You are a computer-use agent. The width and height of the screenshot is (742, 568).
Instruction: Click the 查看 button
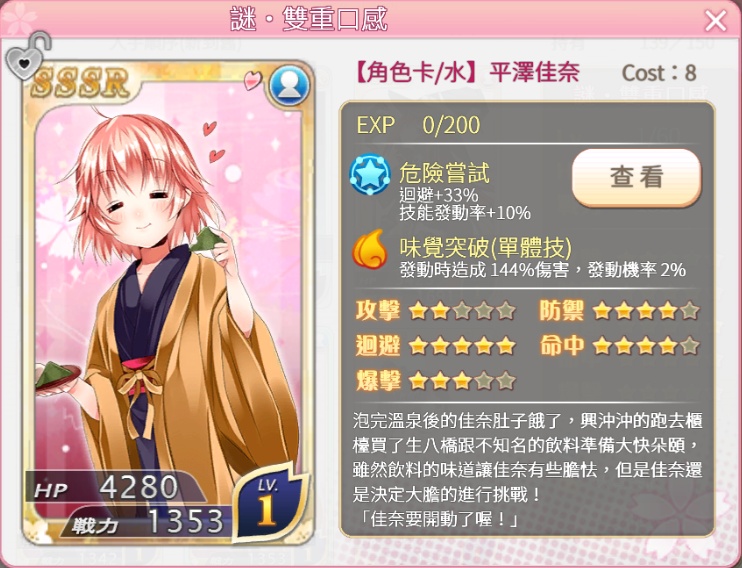click(636, 178)
